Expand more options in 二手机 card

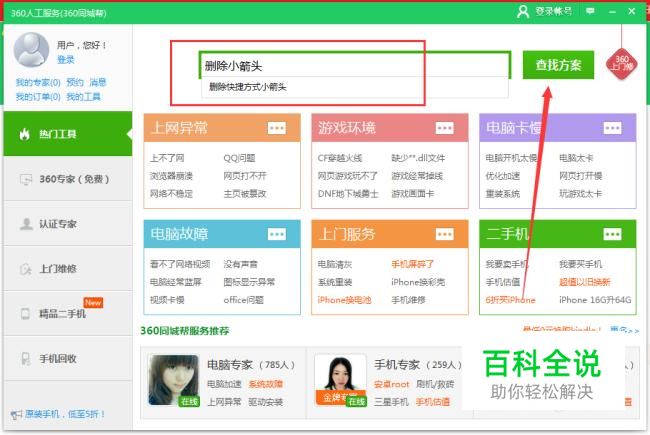coord(612,234)
